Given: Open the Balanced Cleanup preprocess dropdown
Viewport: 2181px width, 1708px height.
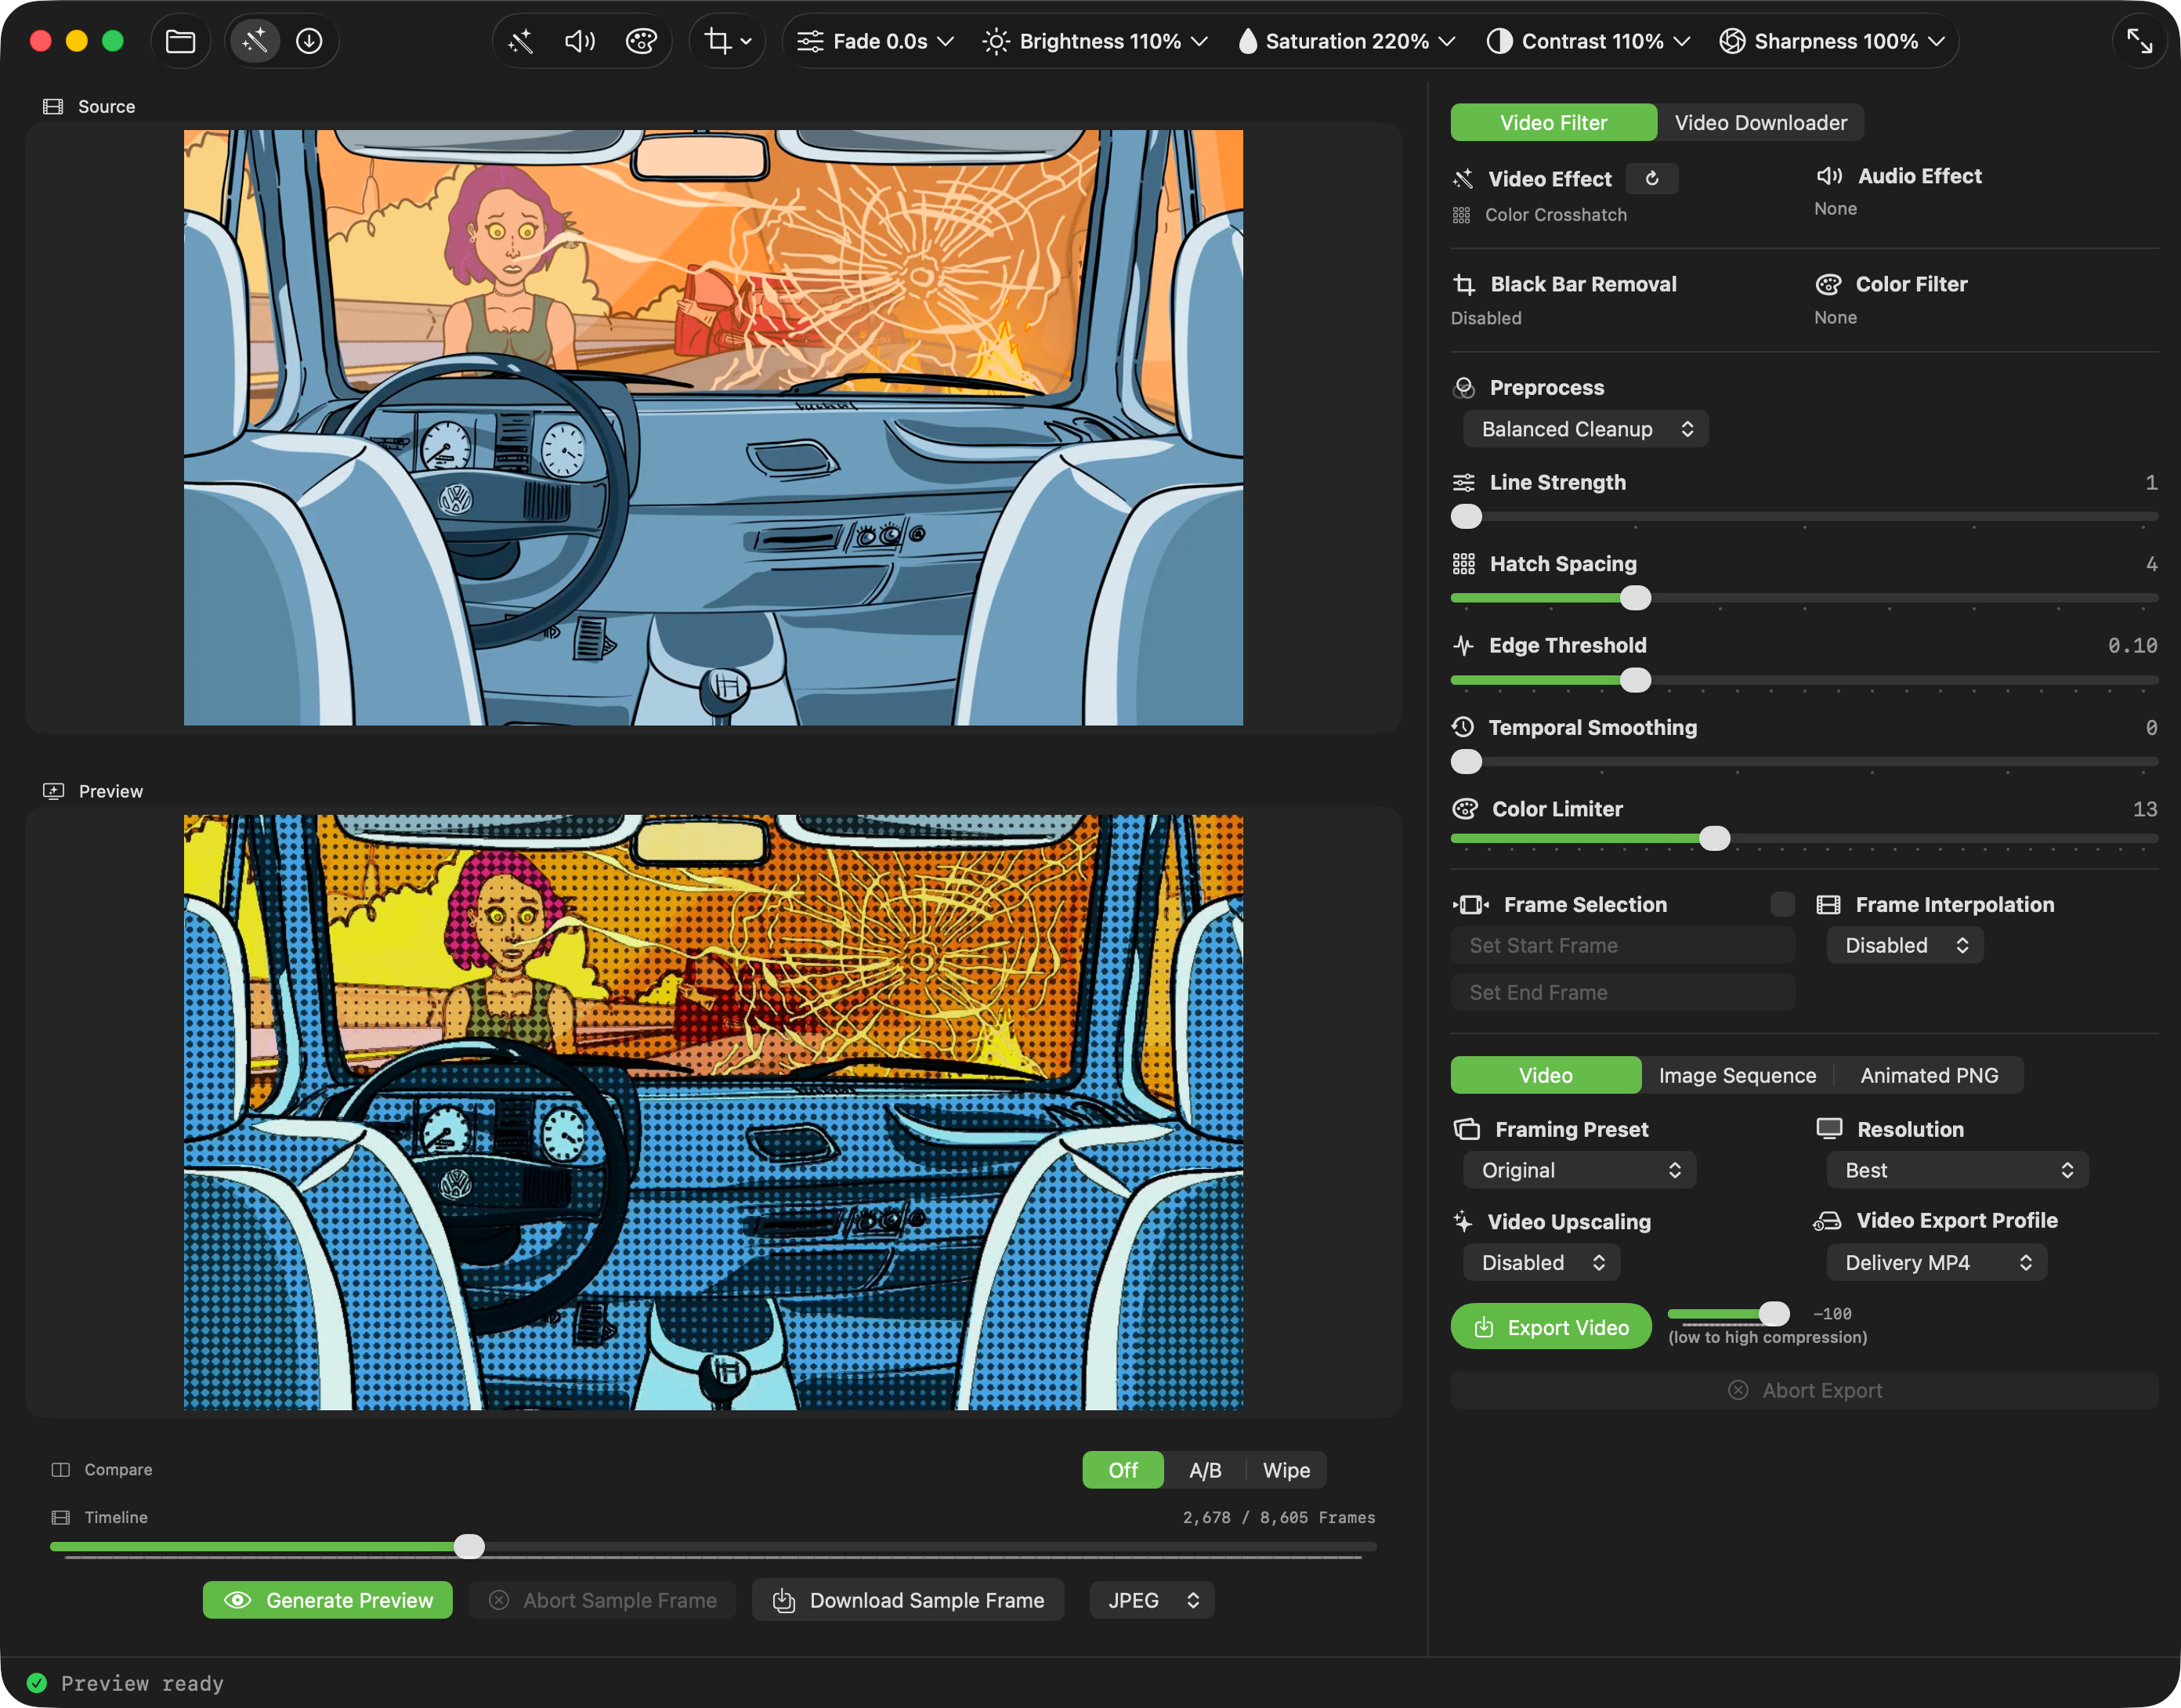Looking at the screenshot, I should pos(1584,428).
